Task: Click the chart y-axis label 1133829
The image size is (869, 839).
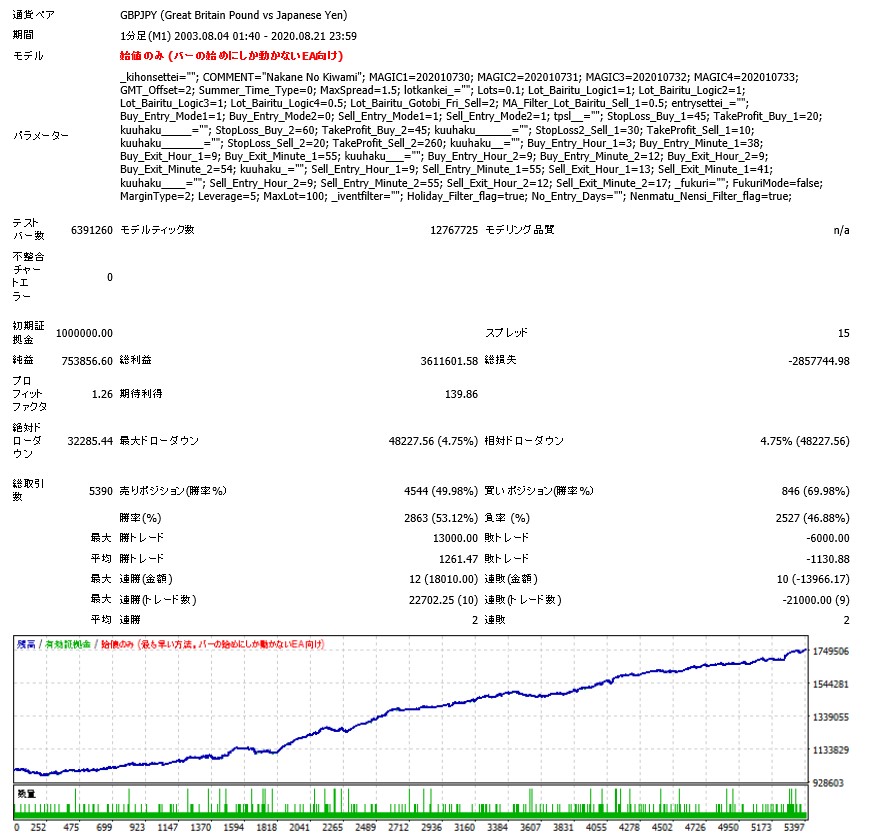Action: pos(830,750)
